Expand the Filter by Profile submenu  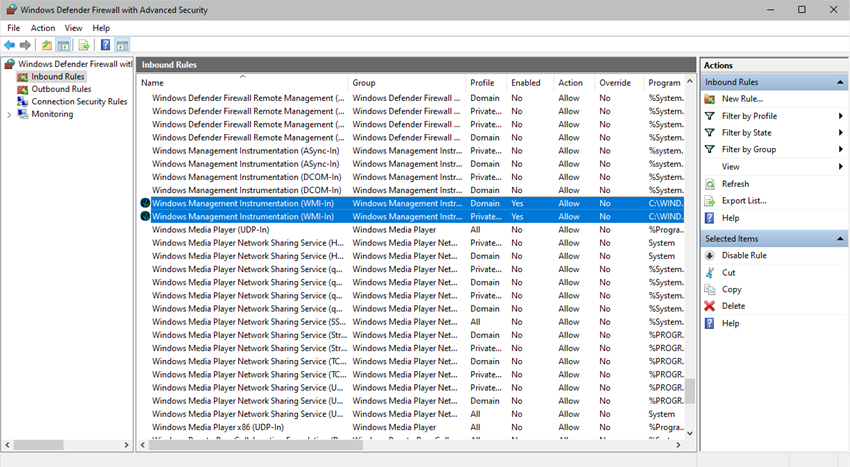point(840,116)
